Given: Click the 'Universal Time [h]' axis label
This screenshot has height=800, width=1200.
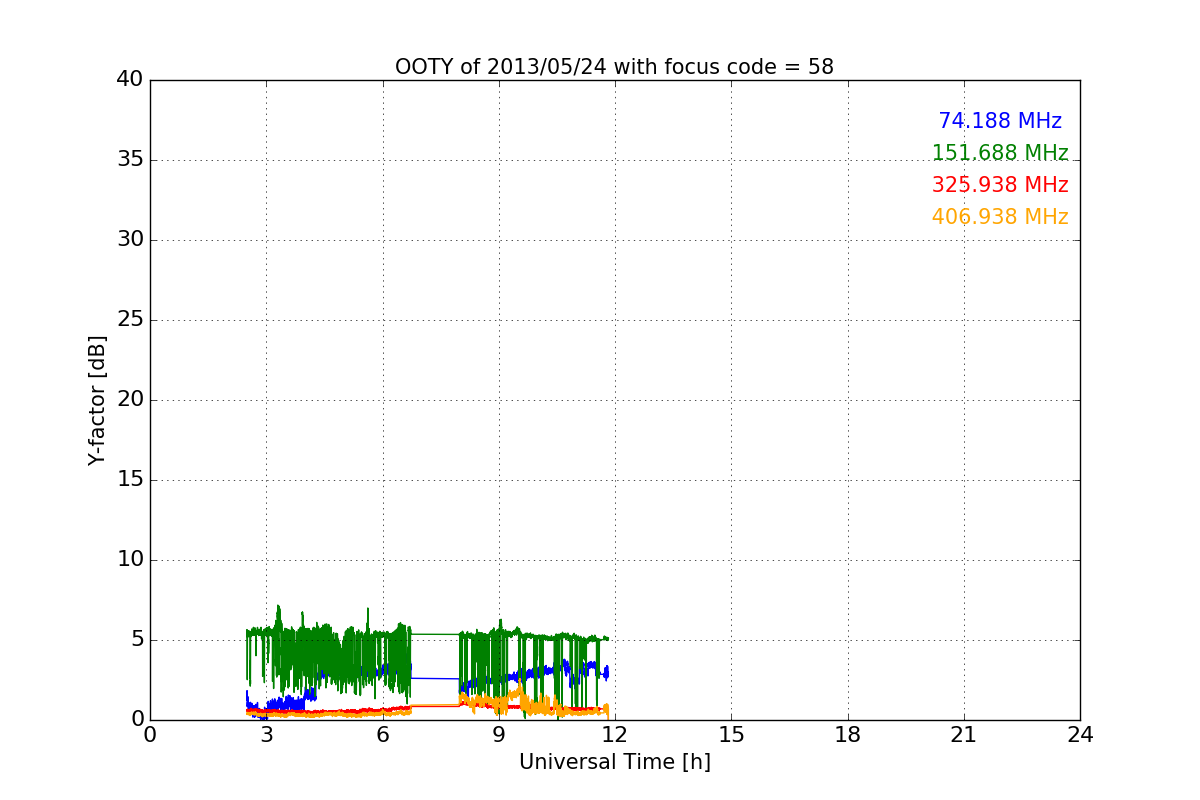Looking at the screenshot, I should coord(614,762).
